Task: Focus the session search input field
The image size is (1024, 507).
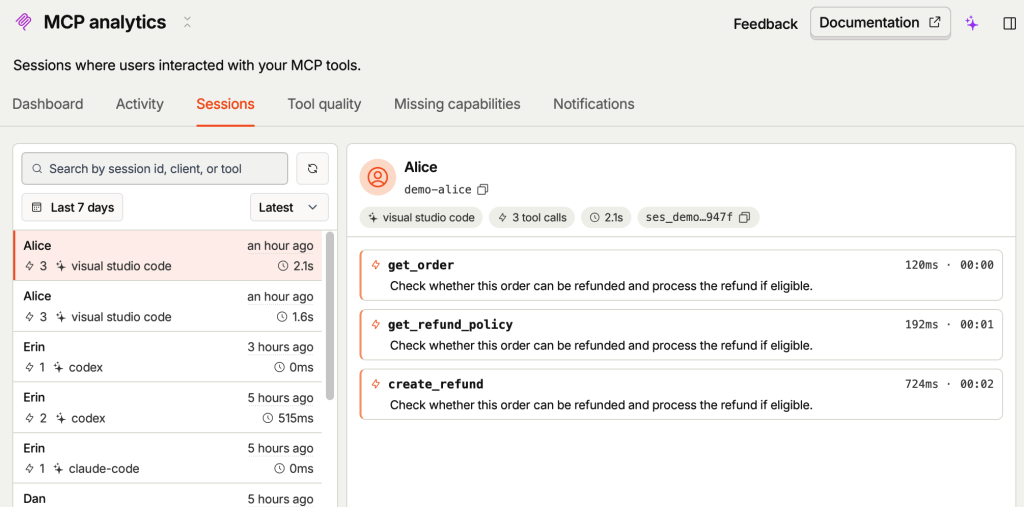Action: 155,169
